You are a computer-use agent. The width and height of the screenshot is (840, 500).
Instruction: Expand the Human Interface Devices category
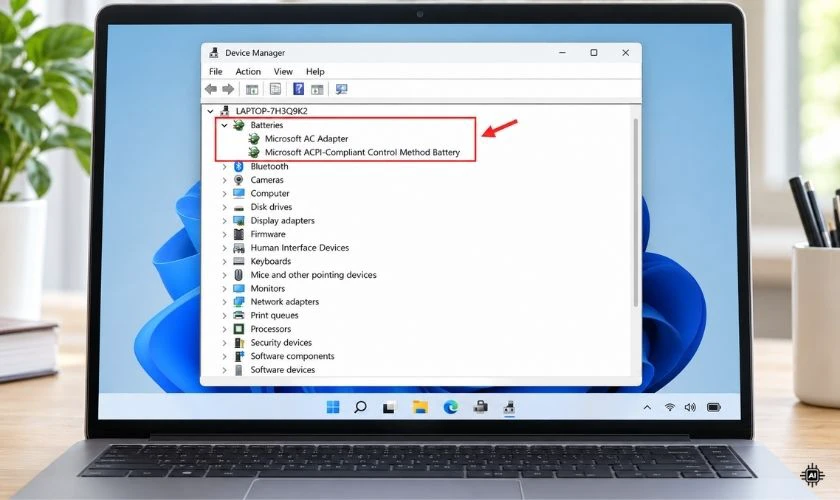coord(224,248)
